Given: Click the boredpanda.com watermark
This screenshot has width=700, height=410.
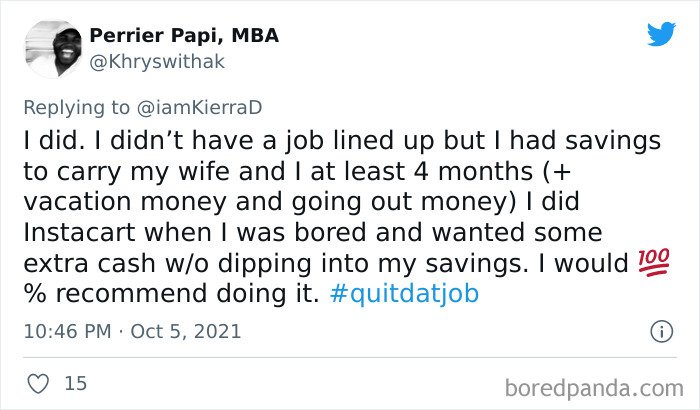Looking at the screenshot, I should pos(594,388).
